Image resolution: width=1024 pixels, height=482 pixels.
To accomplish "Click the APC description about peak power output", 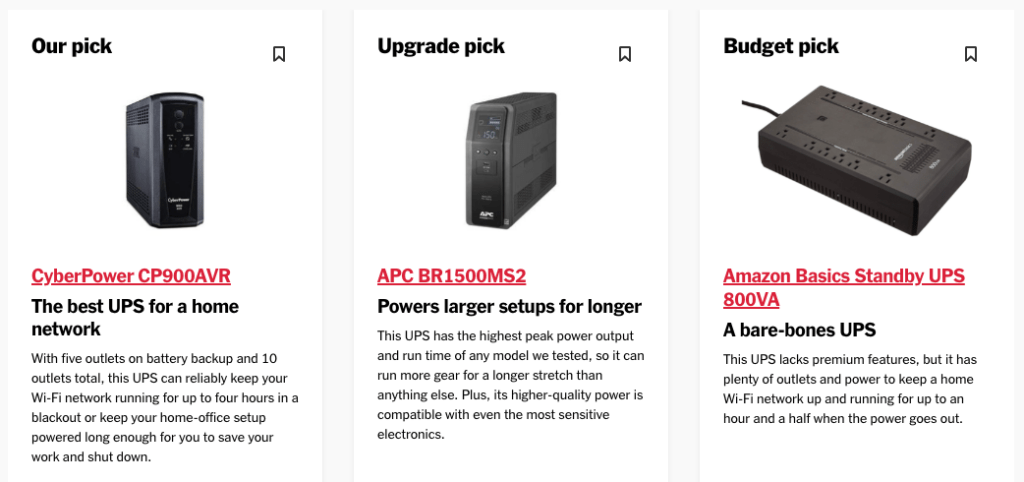I will pos(511,385).
